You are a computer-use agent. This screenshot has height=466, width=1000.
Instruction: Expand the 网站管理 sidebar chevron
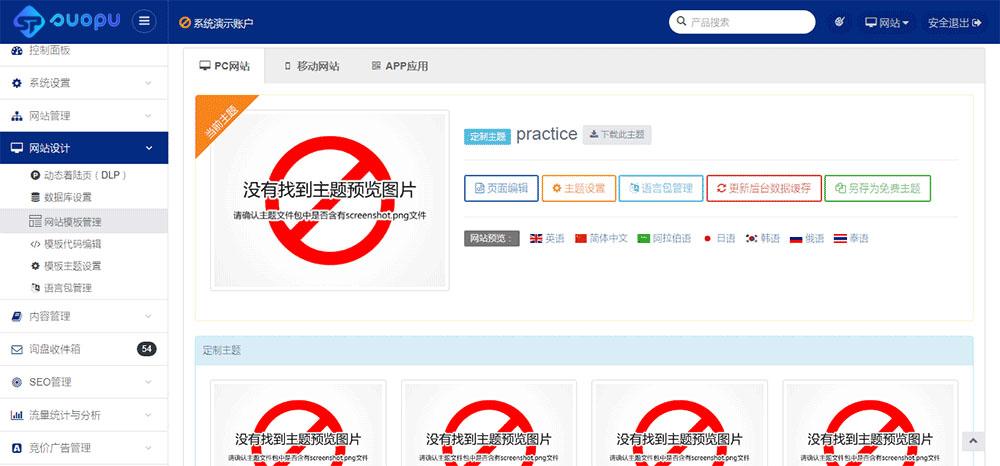148,116
